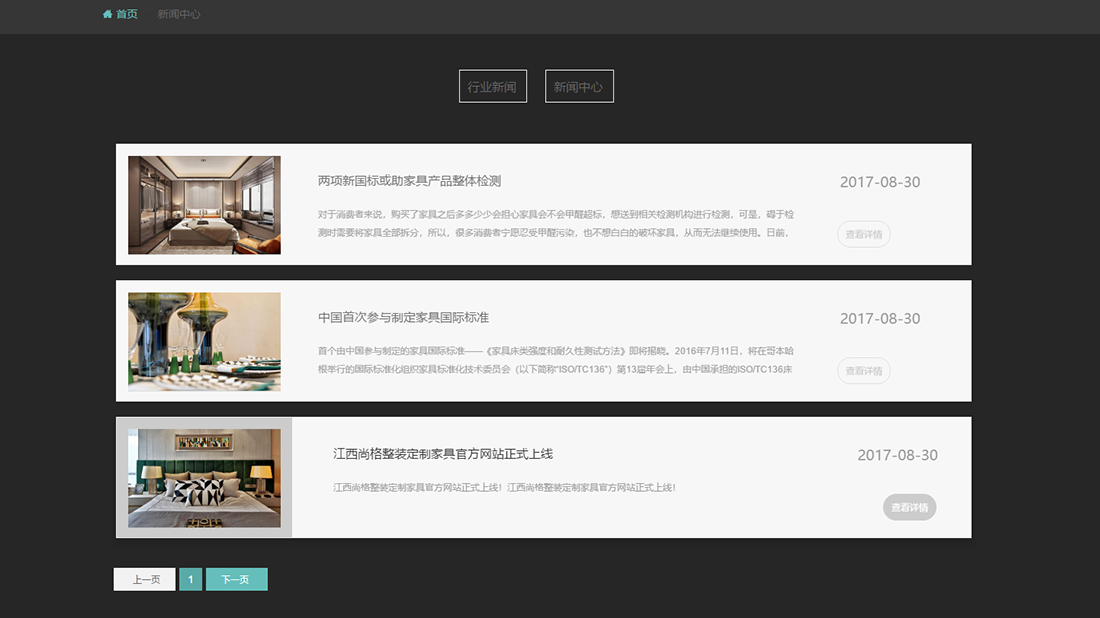Image resolution: width=1100 pixels, height=618 pixels.
Task: Click the date 2017-08-30 on the first article
Action: coord(879,182)
